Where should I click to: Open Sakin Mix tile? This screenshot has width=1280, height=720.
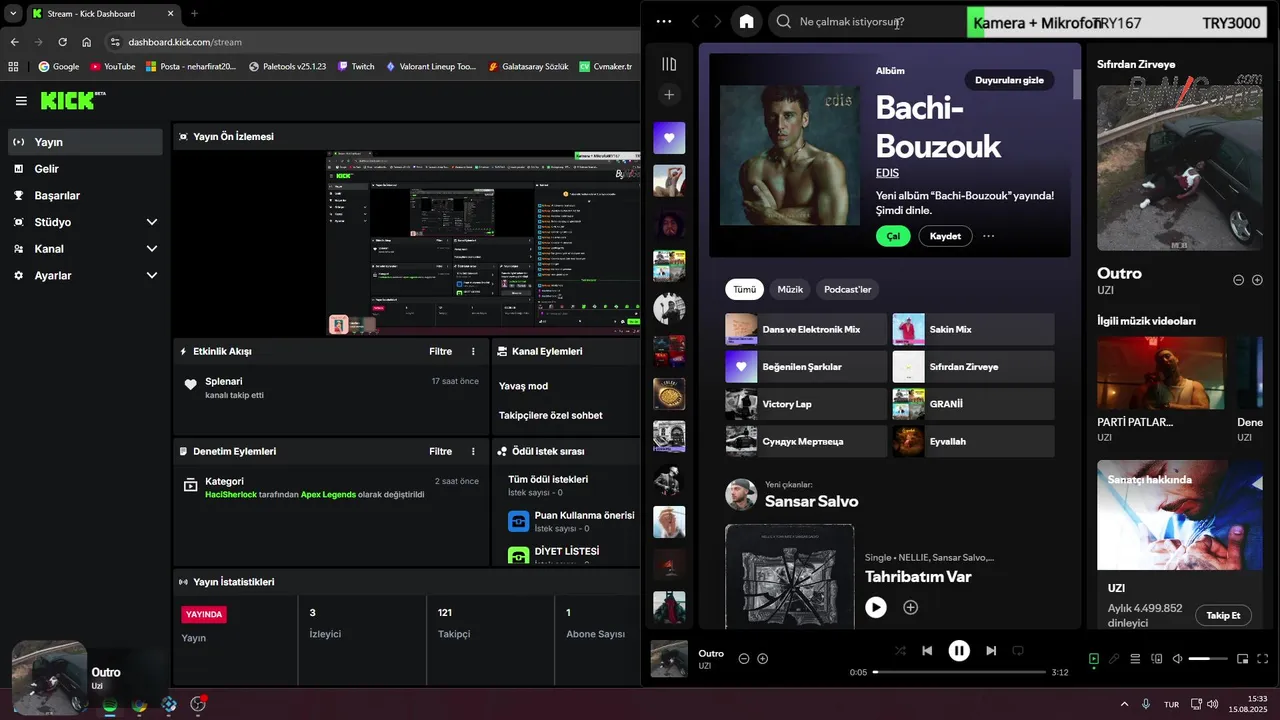coord(973,329)
